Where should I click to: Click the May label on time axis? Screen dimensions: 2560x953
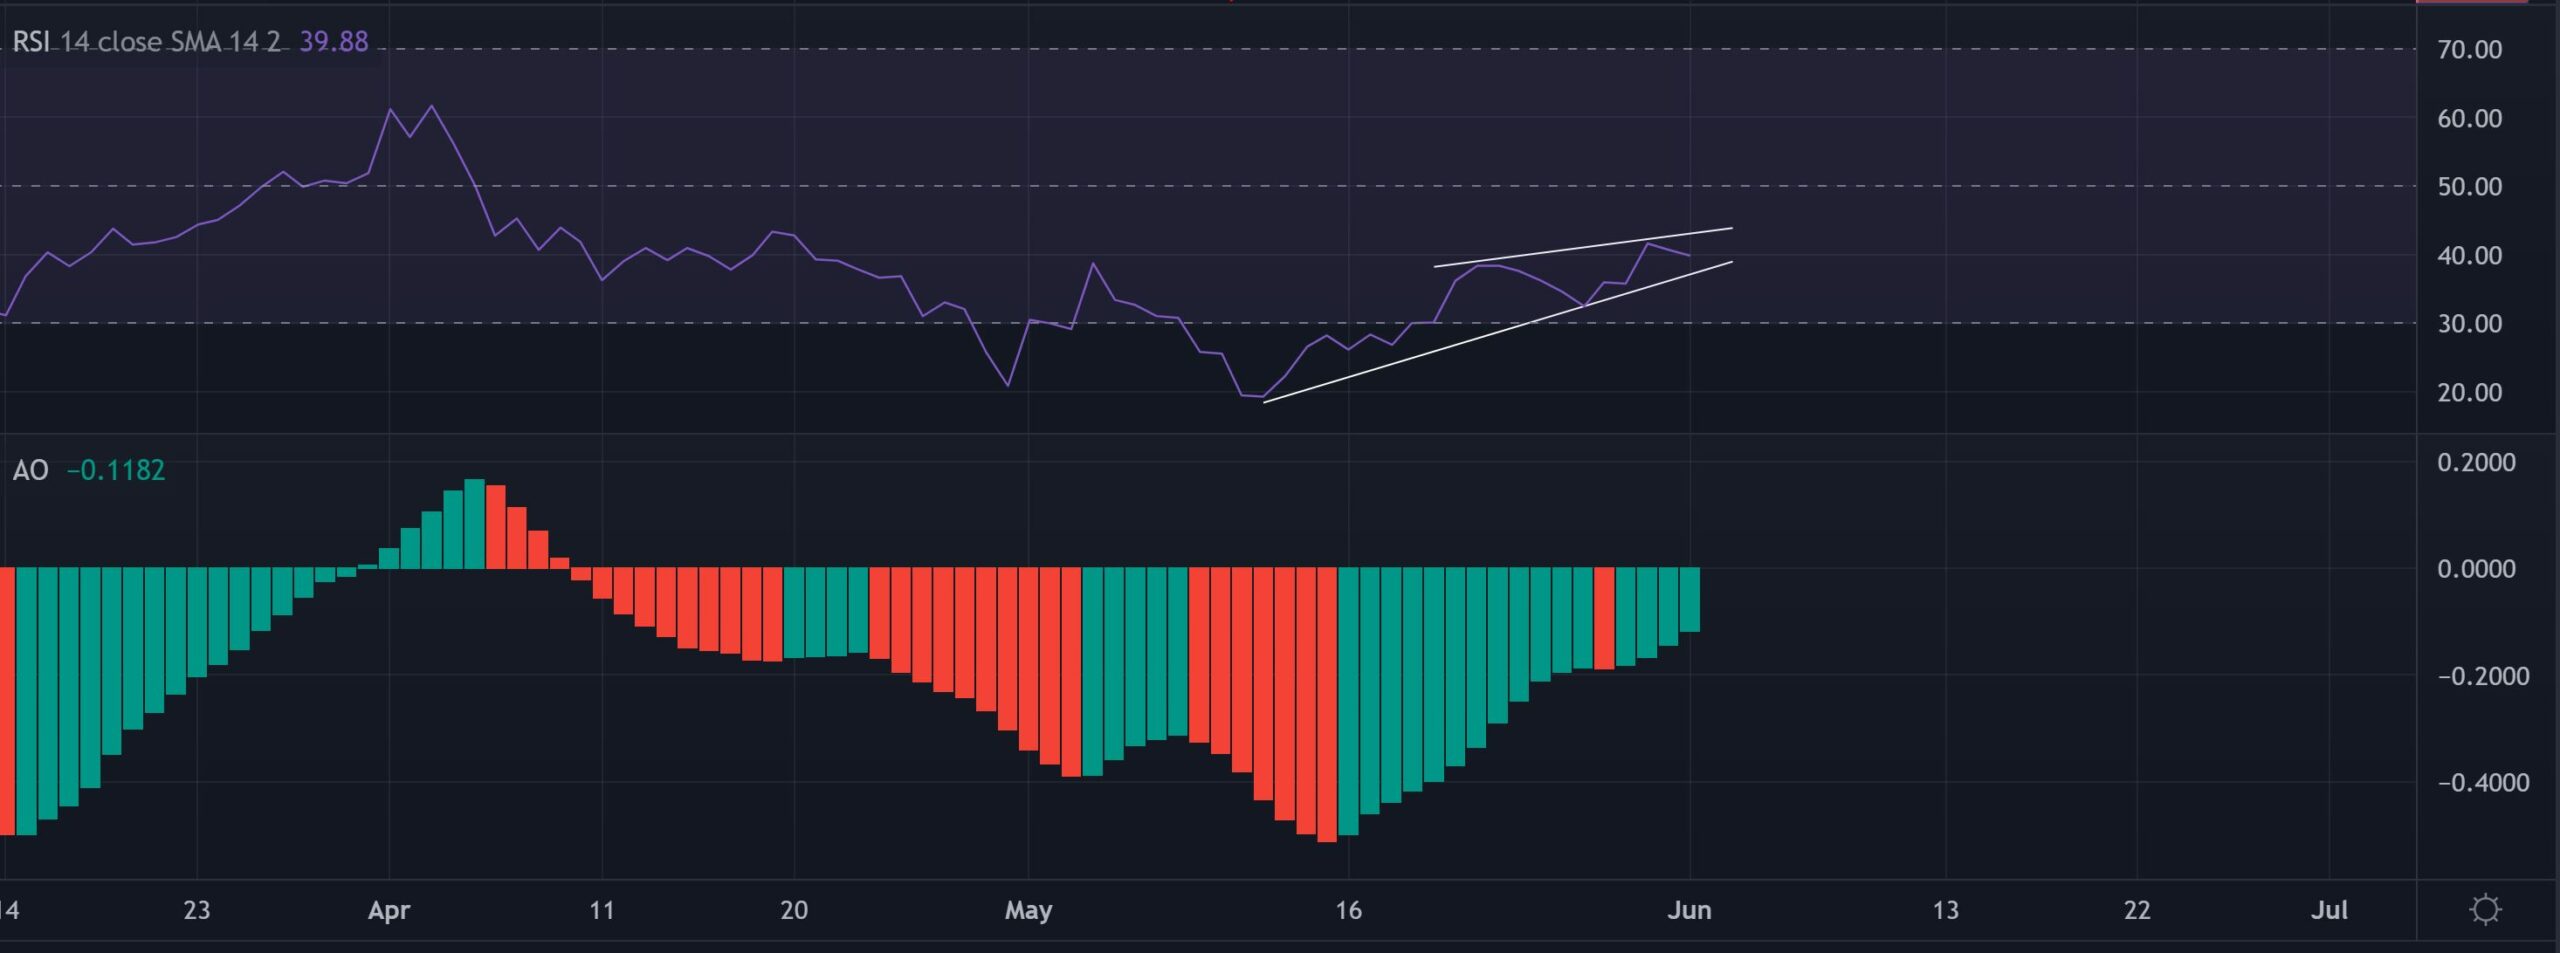pyautogui.click(x=1028, y=910)
